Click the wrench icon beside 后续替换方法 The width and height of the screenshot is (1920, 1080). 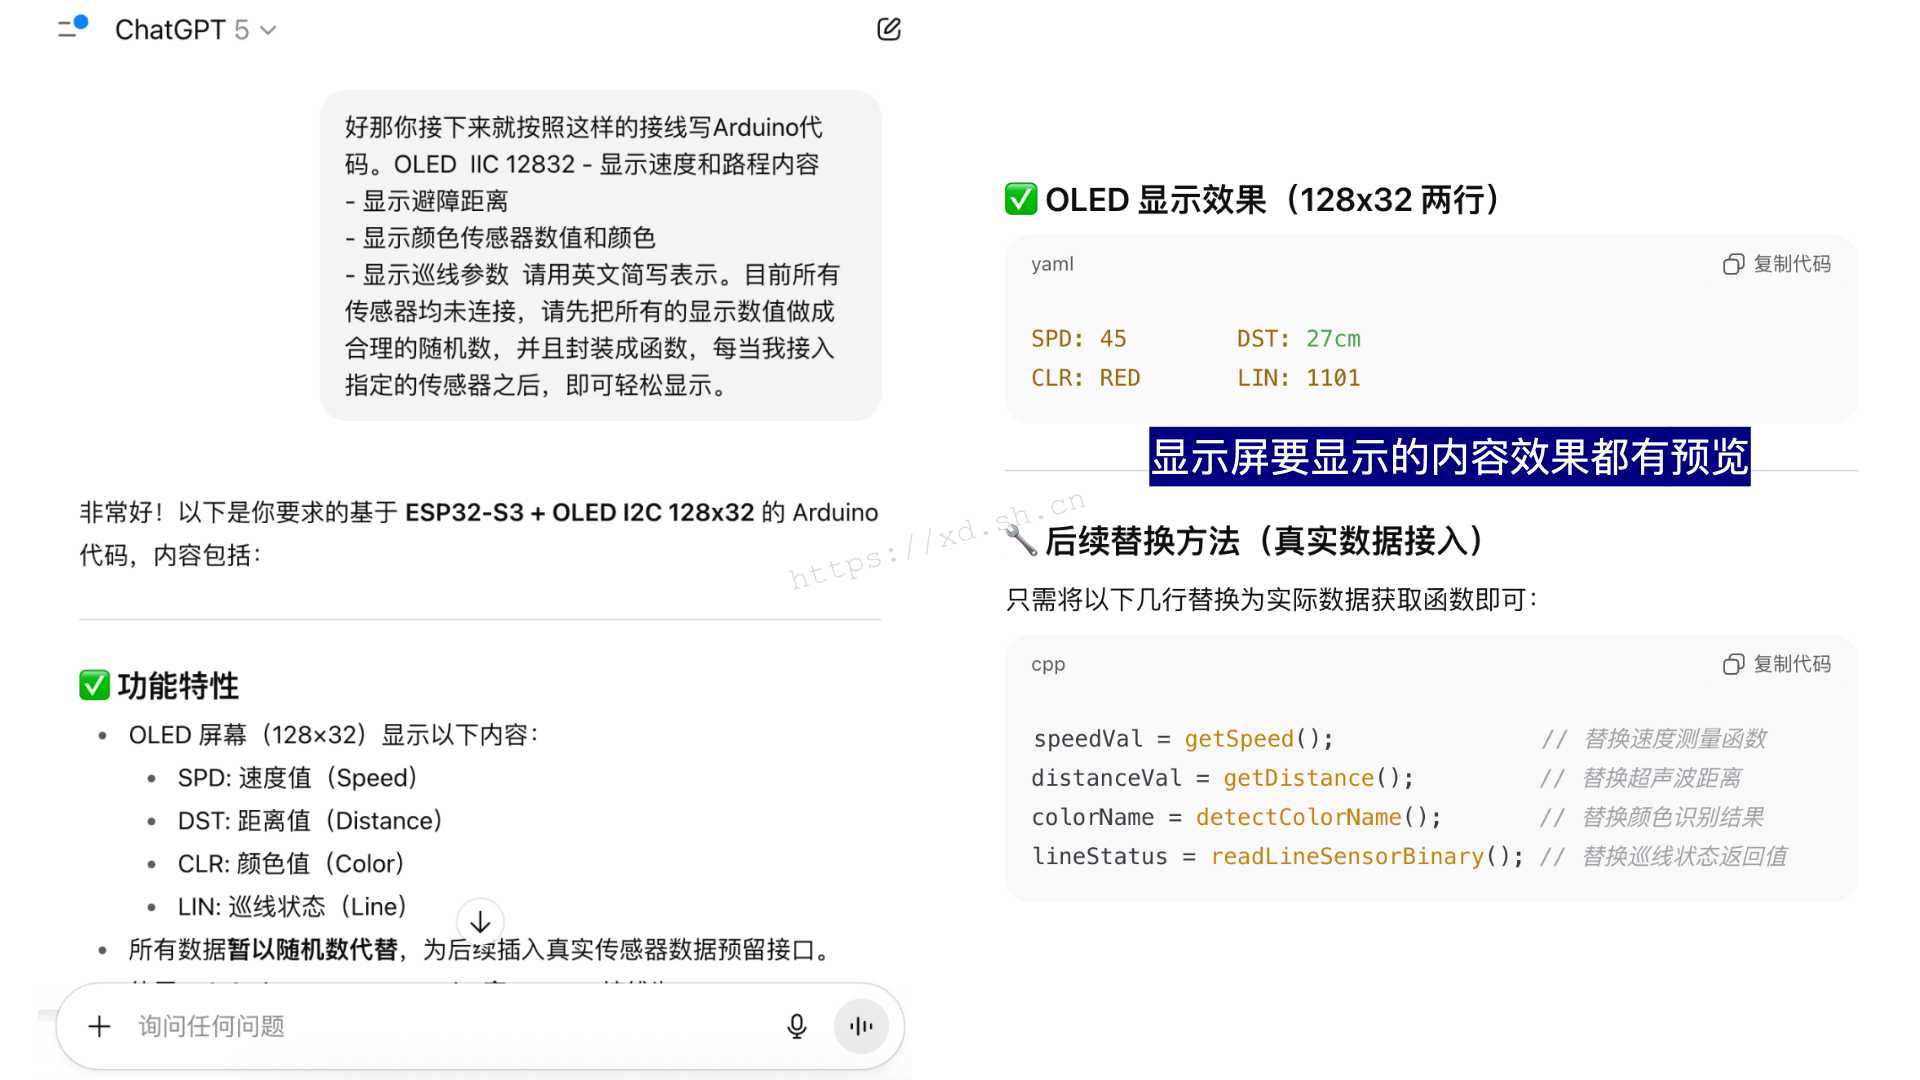click(x=1020, y=541)
